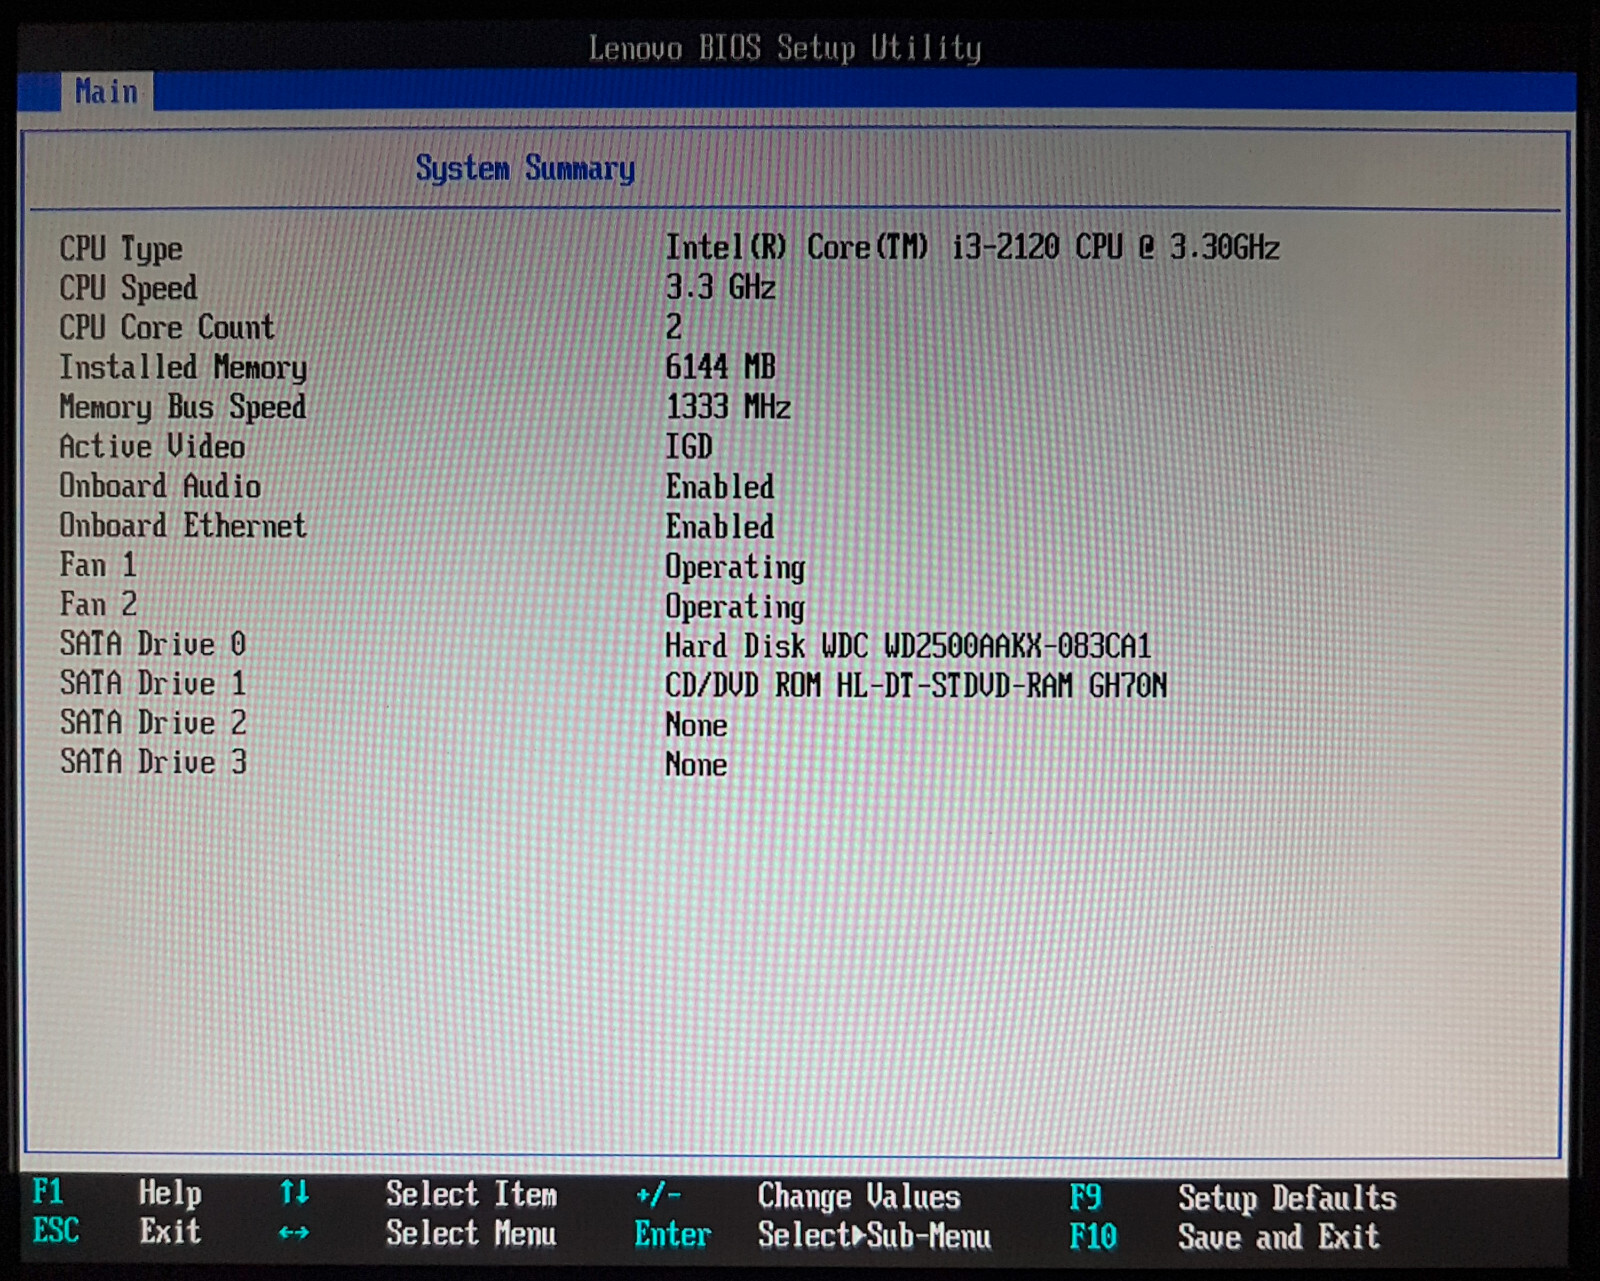
Task: Click Operating status of Fan 2
Action: click(x=735, y=608)
